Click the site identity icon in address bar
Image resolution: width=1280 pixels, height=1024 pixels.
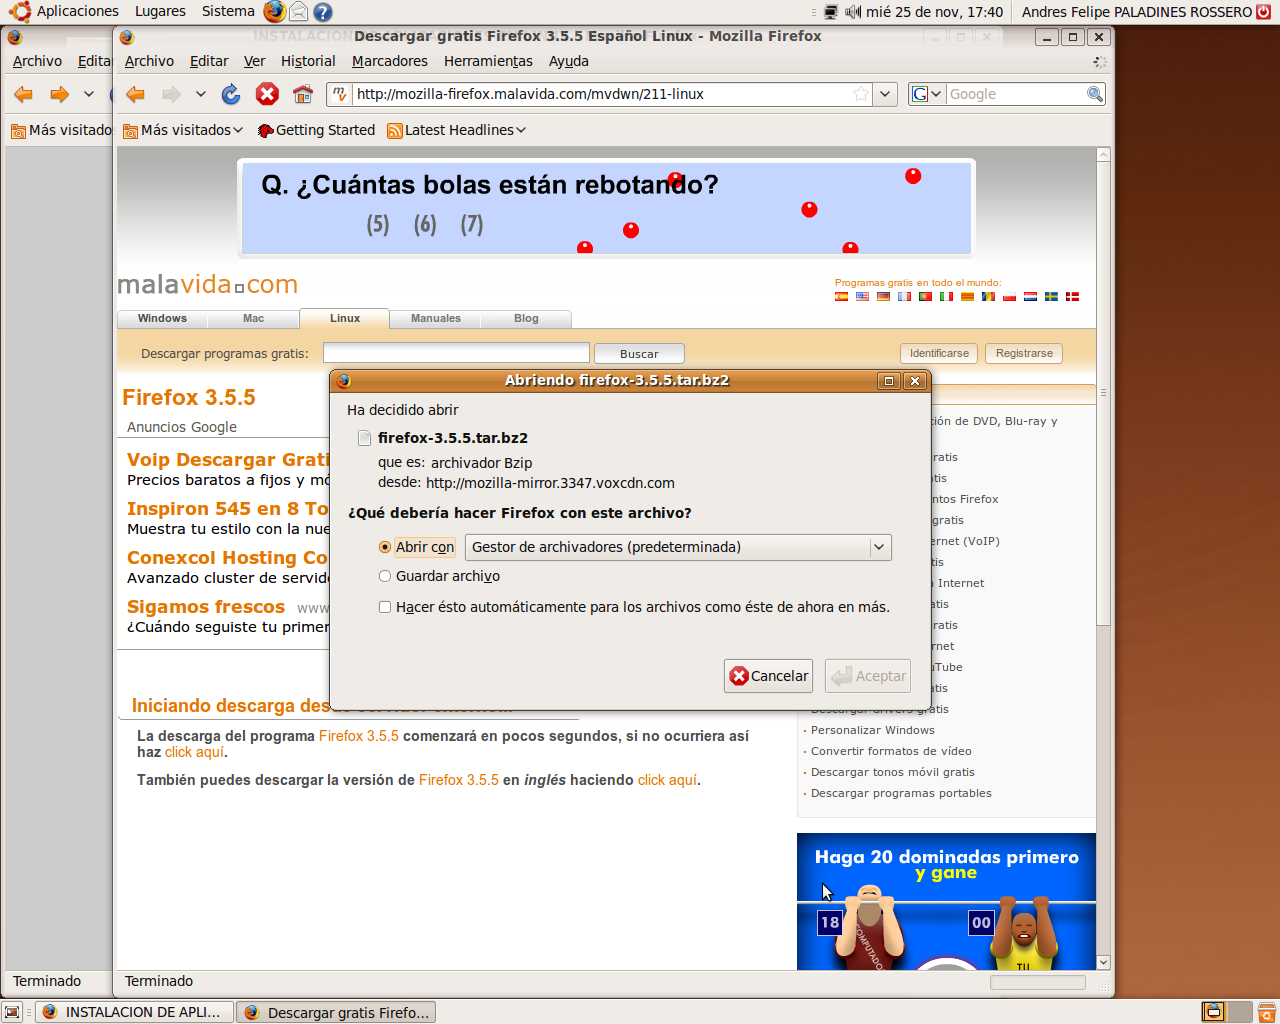coord(340,94)
